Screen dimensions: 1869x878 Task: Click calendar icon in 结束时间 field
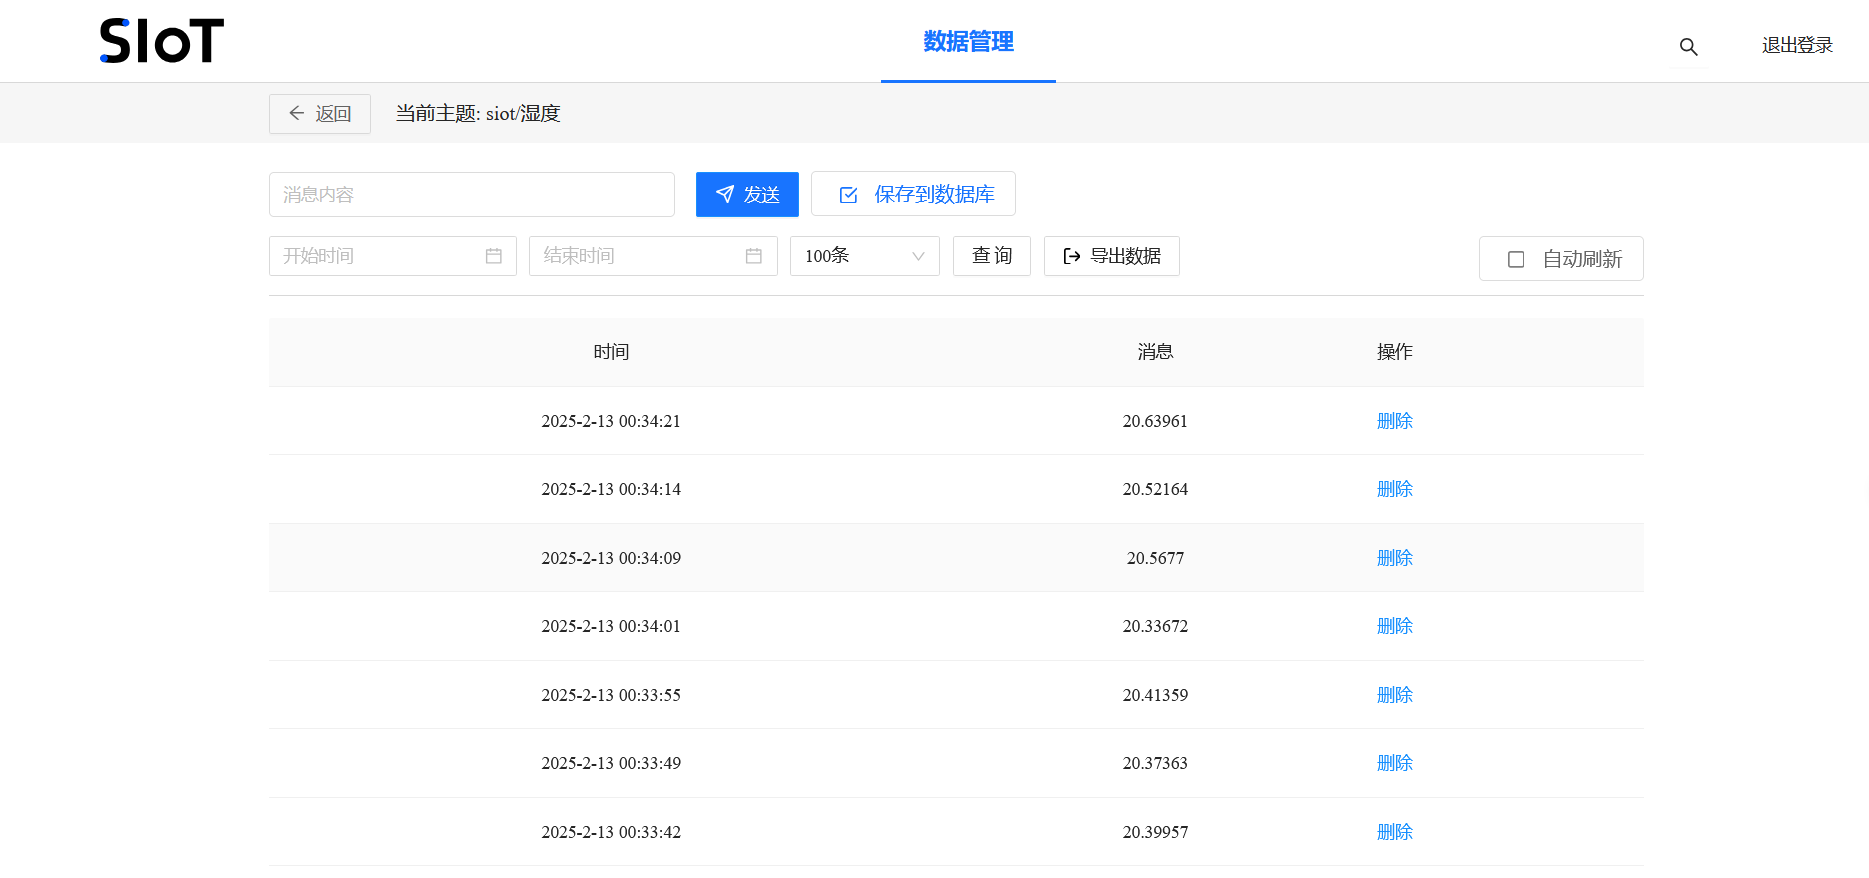coord(754,256)
